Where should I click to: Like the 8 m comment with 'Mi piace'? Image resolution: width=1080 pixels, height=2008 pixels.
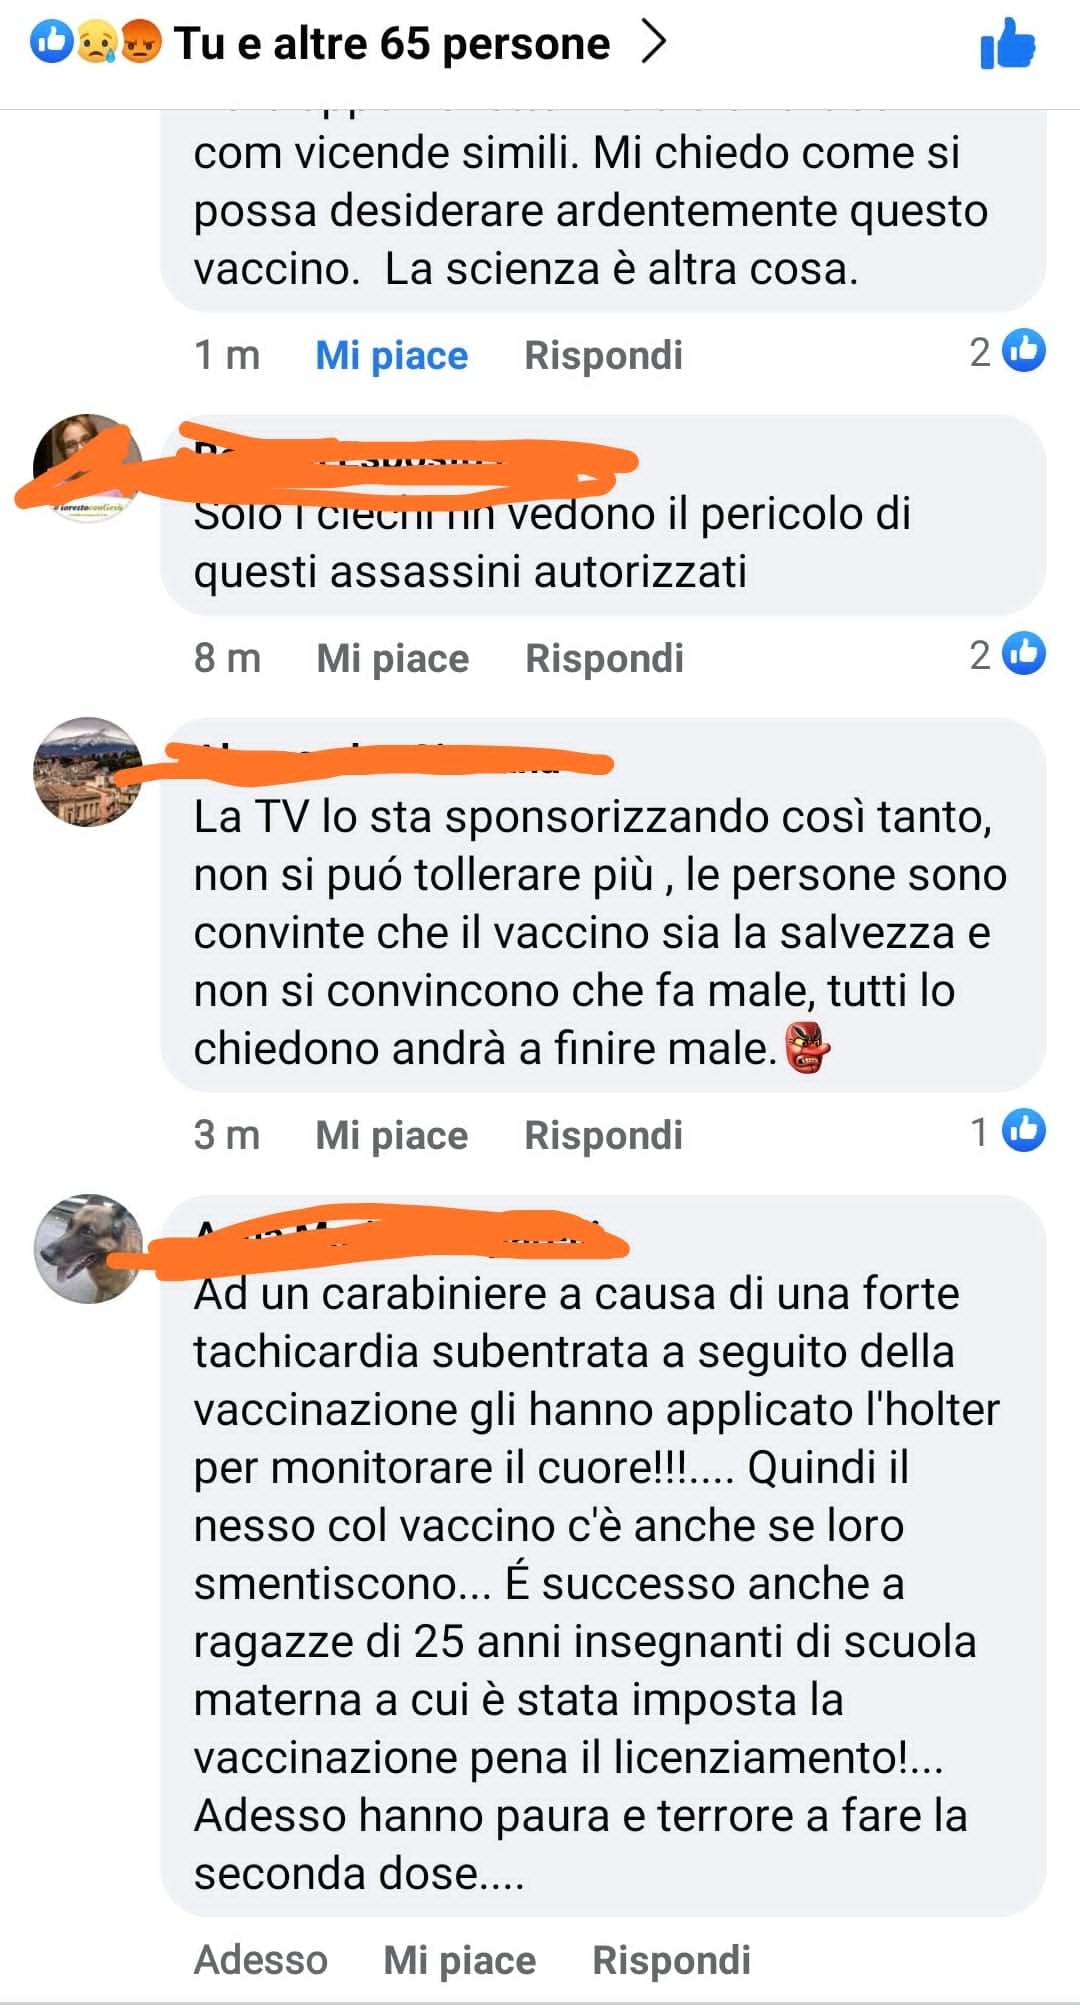393,658
